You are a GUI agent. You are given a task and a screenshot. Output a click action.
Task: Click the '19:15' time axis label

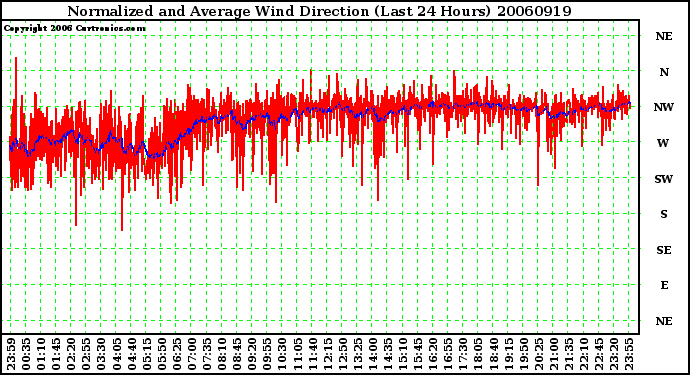(508, 354)
